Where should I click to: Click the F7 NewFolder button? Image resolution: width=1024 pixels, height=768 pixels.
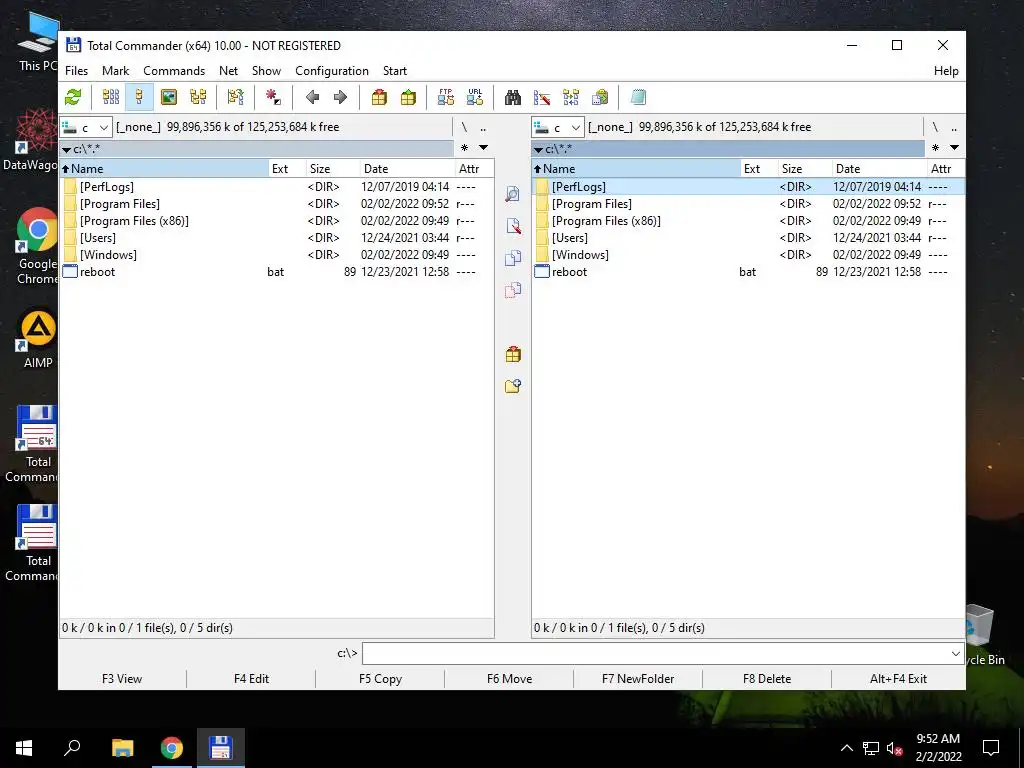[x=638, y=679]
